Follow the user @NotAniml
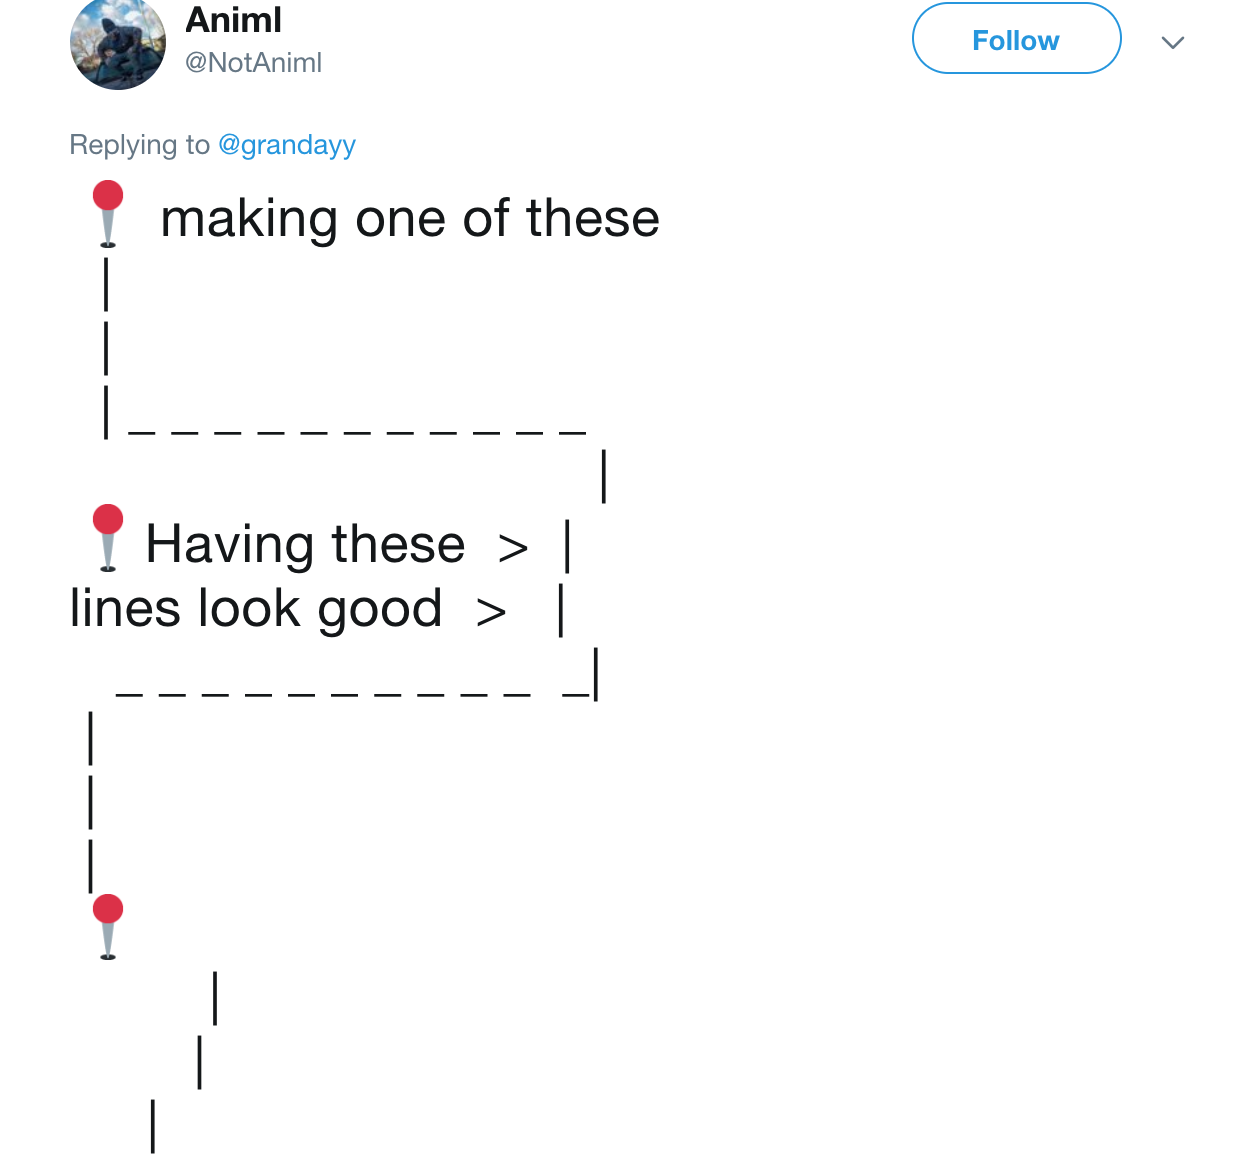Screen dimensions: 1252x1158 [x=1016, y=39]
